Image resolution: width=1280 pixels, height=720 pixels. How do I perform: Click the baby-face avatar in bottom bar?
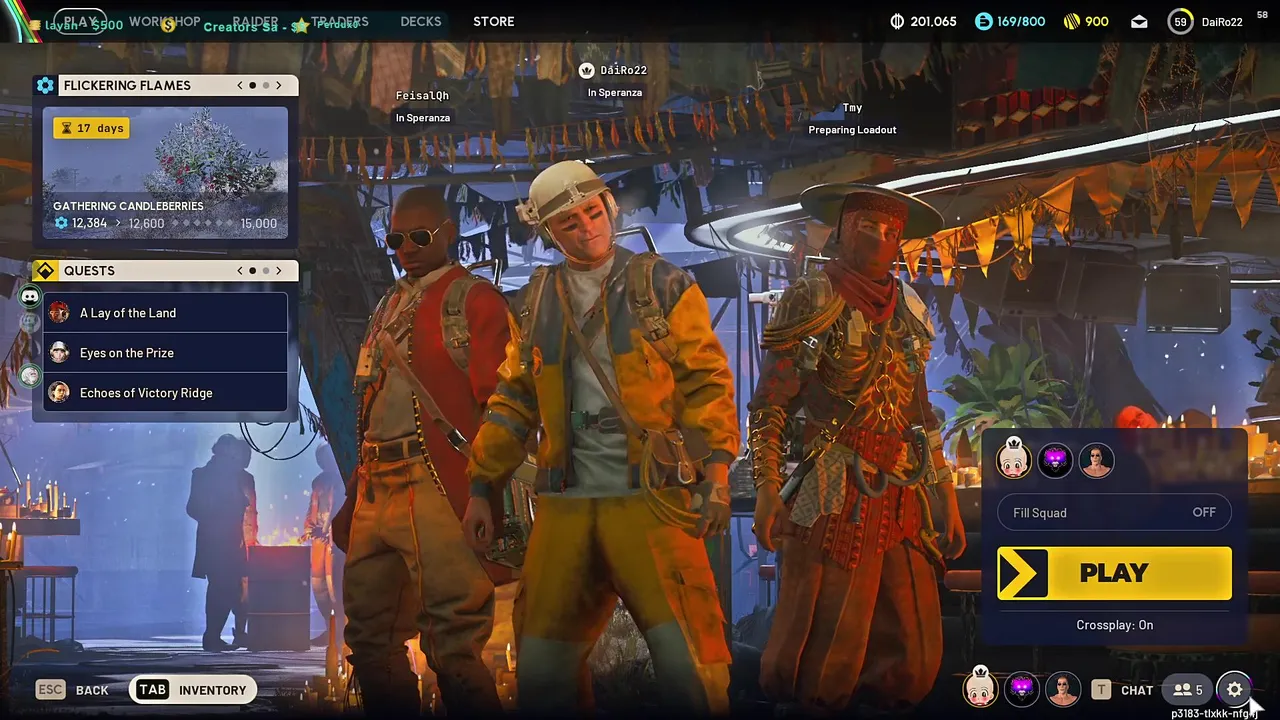tap(980, 688)
